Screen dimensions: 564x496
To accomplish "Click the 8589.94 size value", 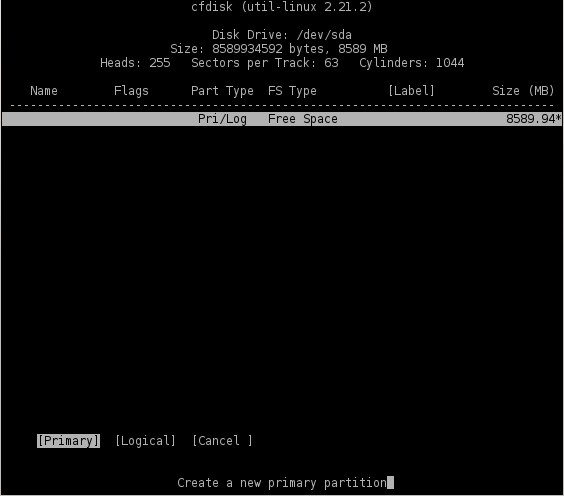I will coord(531,119).
